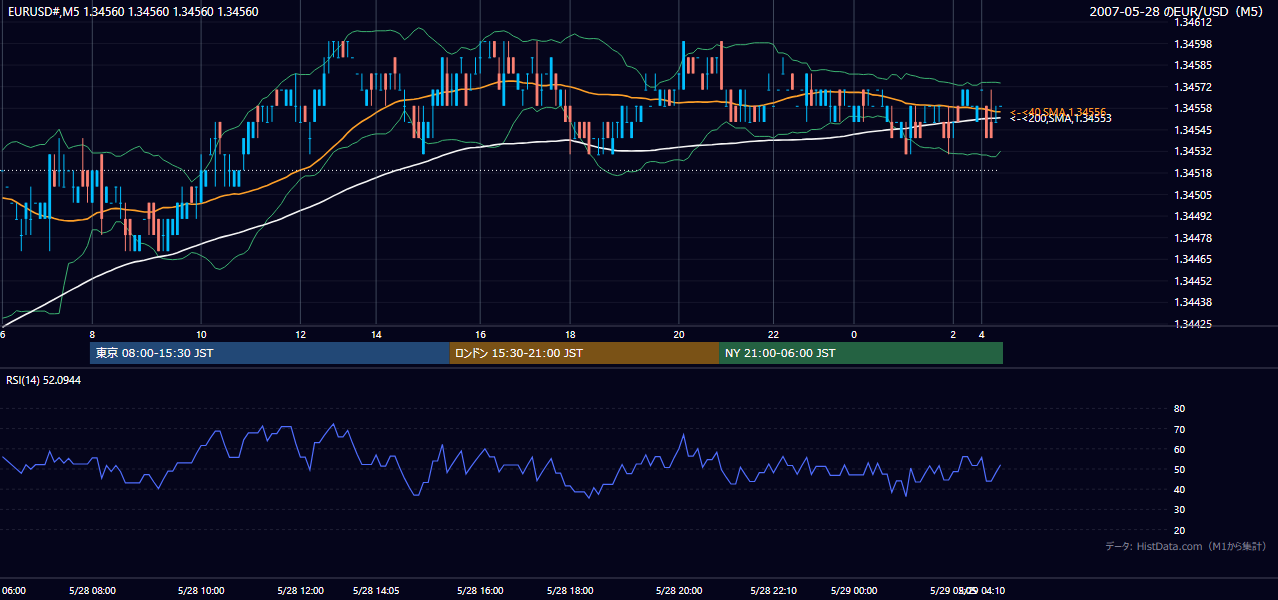Click price axis label 1.34505
The height and width of the screenshot is (600, 1278).
pos(1195,195)
